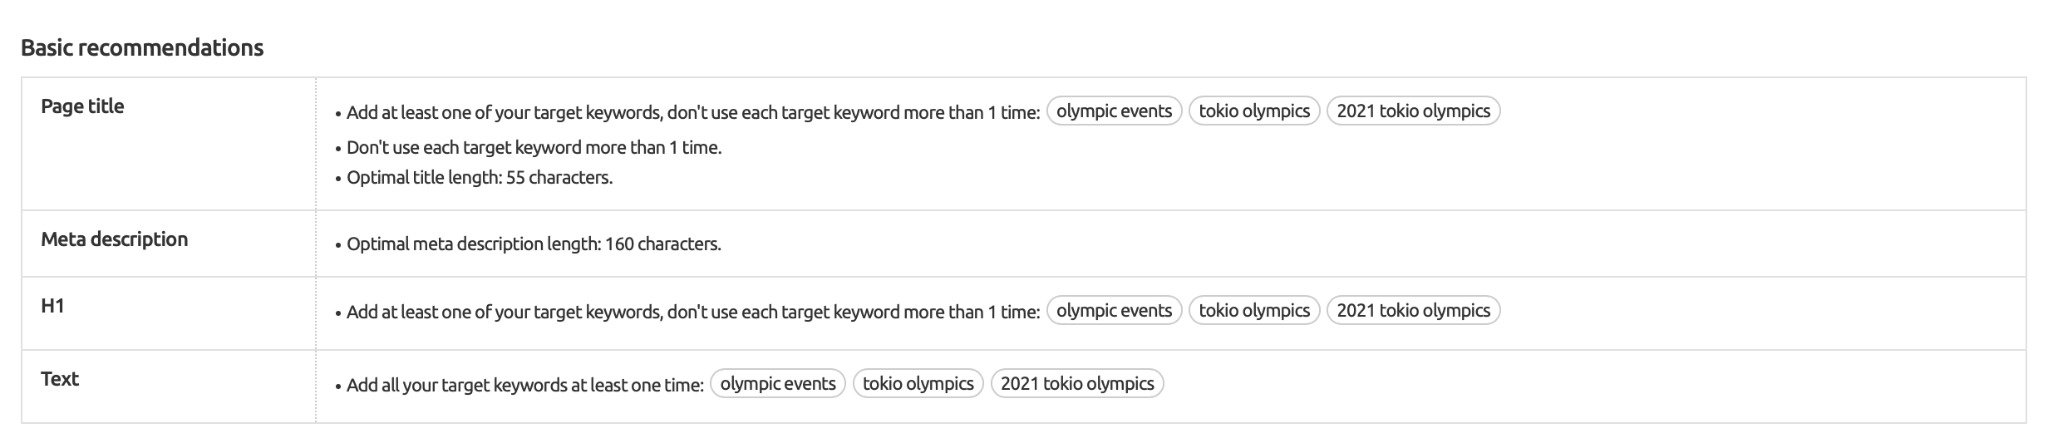Image resolution: width=2048 pixels, height=441 pixels.
Task: Select 'tokio olympics' keyword in Text row
Action: 918,383
